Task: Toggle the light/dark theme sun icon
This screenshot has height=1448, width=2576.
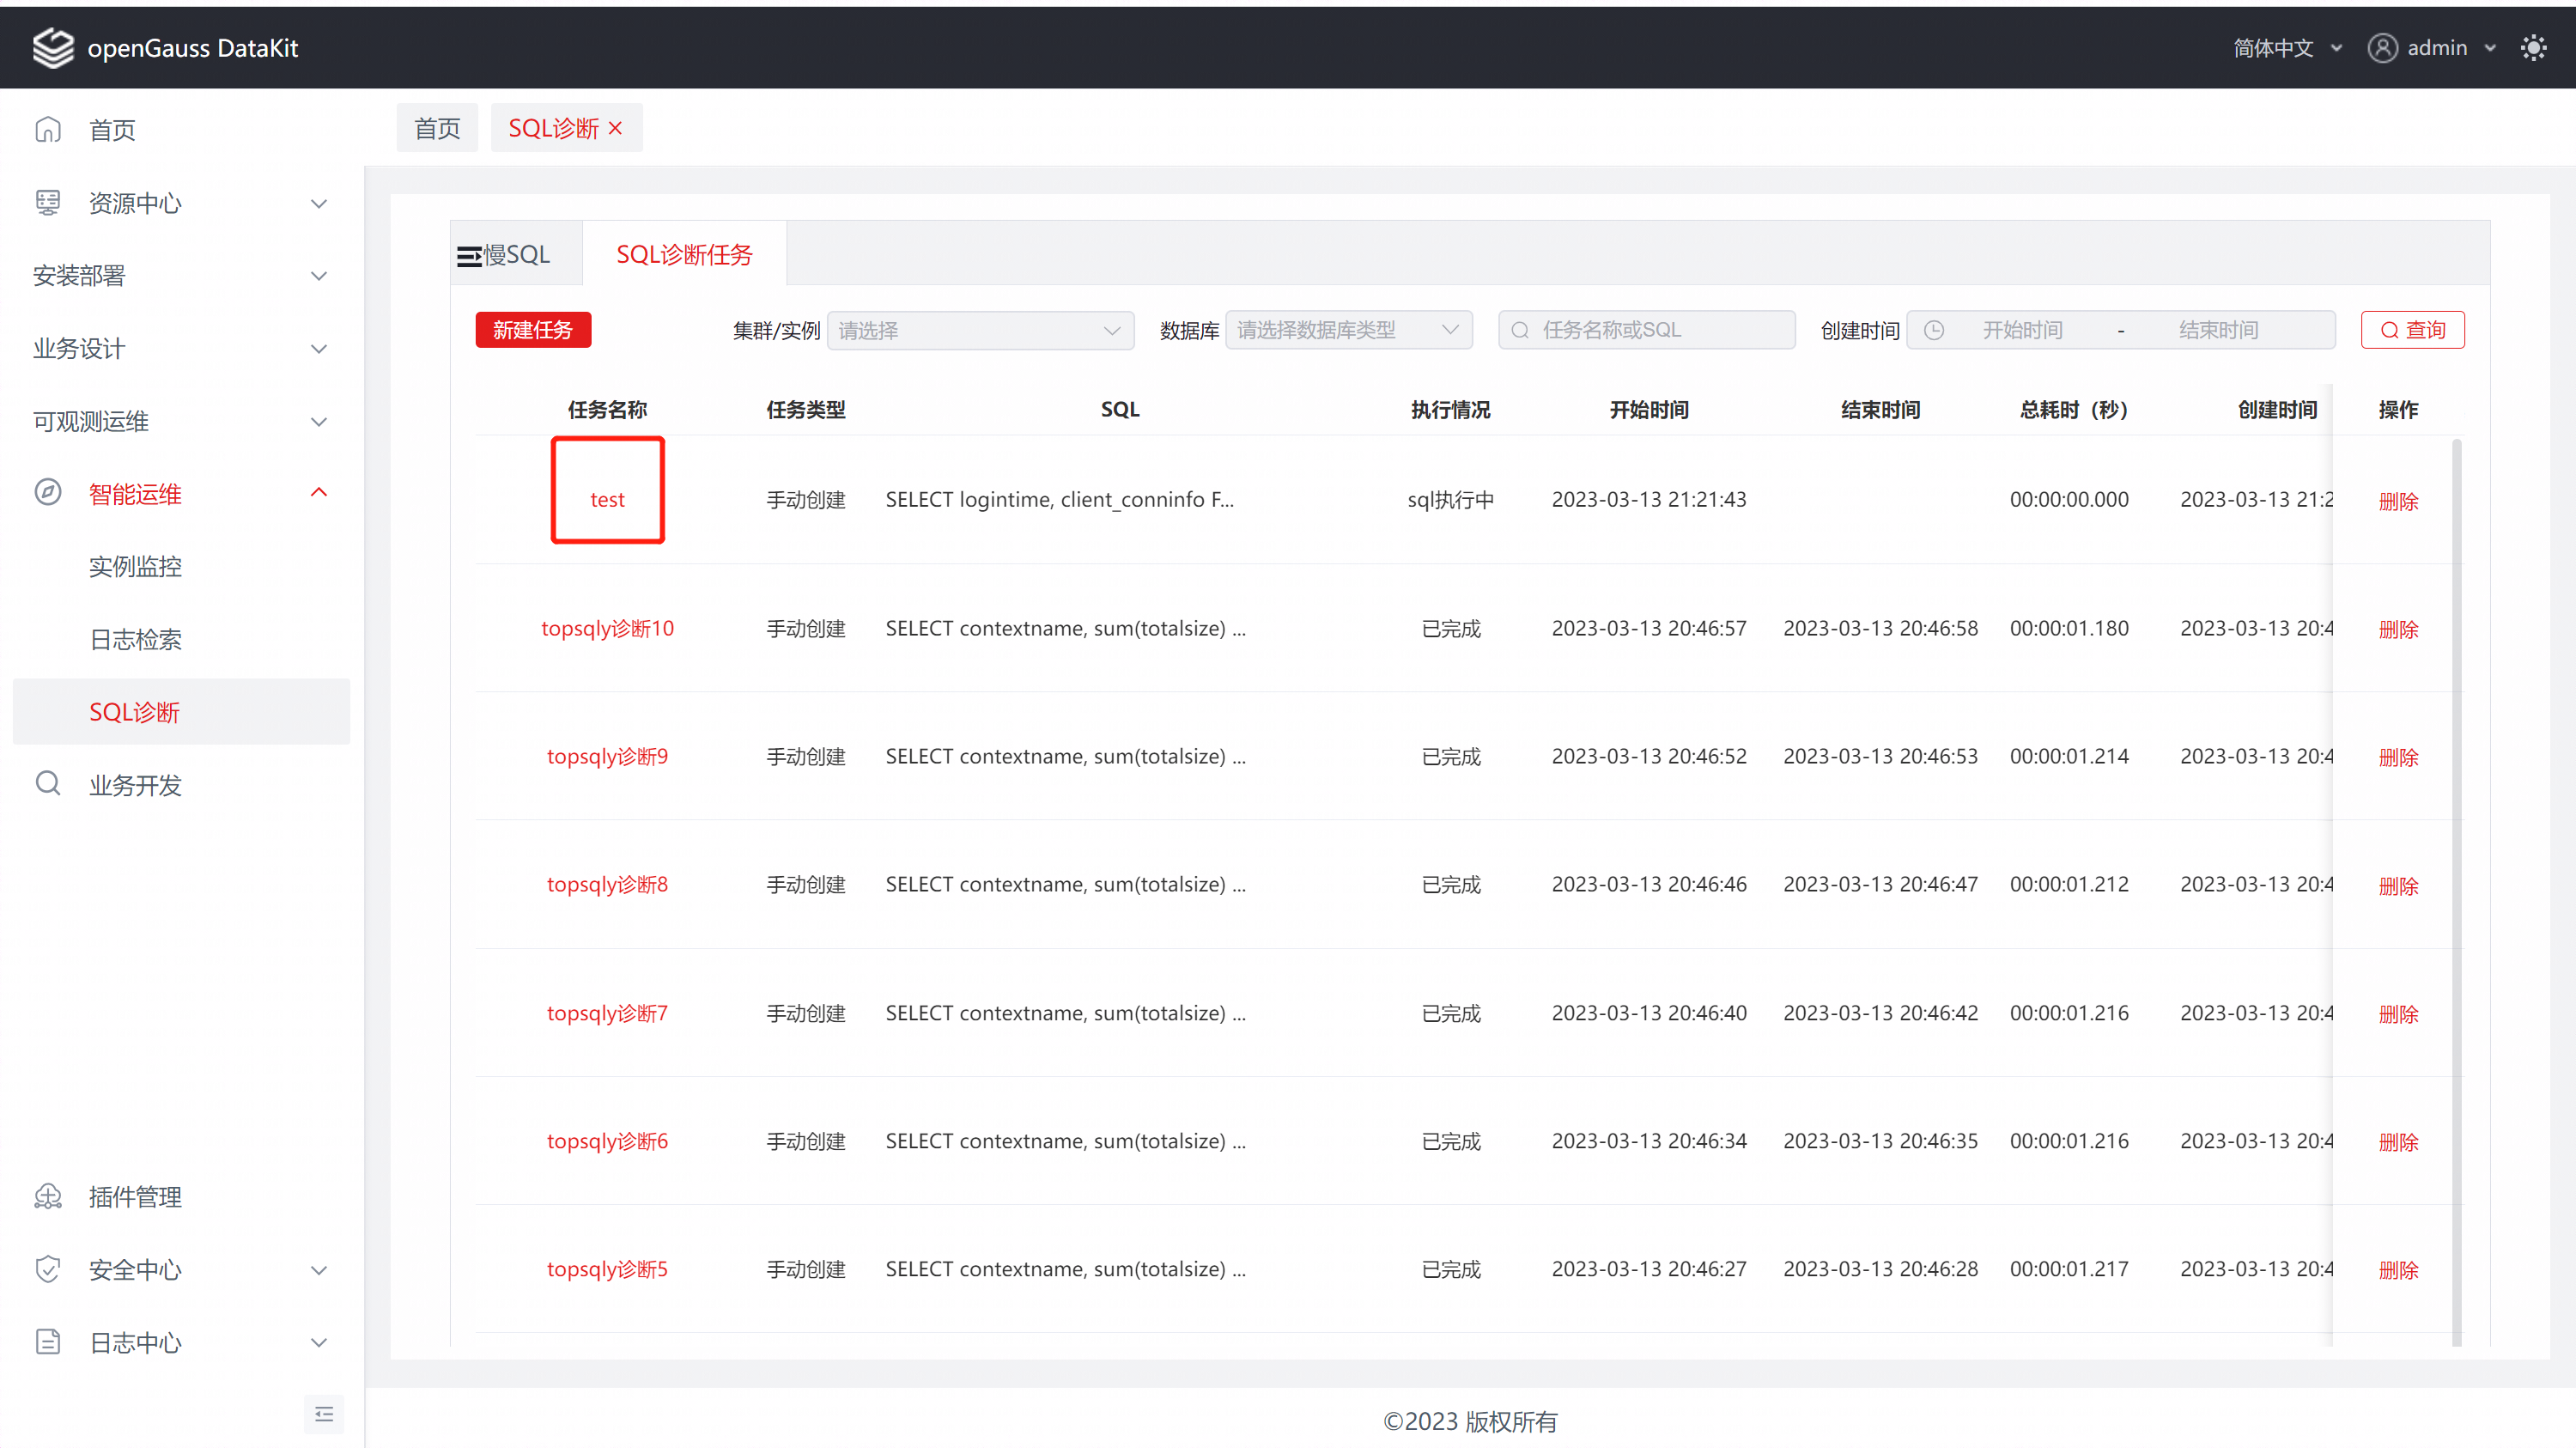Action: 2533,47
